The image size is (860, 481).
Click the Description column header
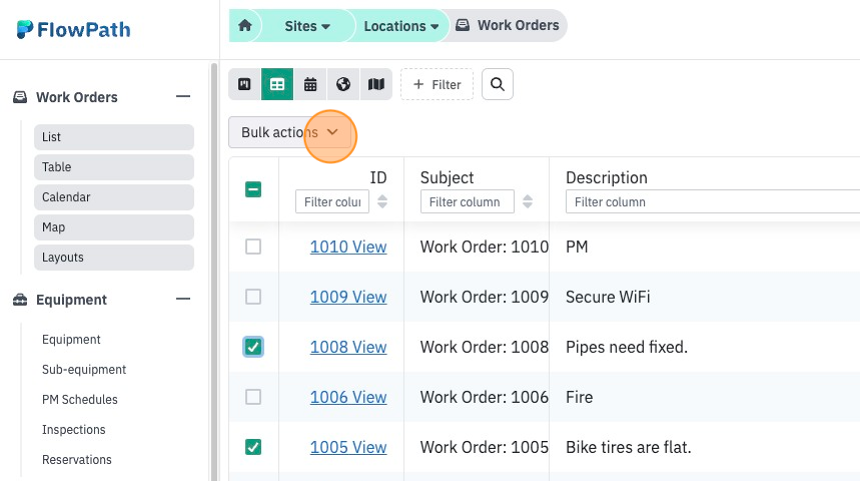(x=607, y=178)
